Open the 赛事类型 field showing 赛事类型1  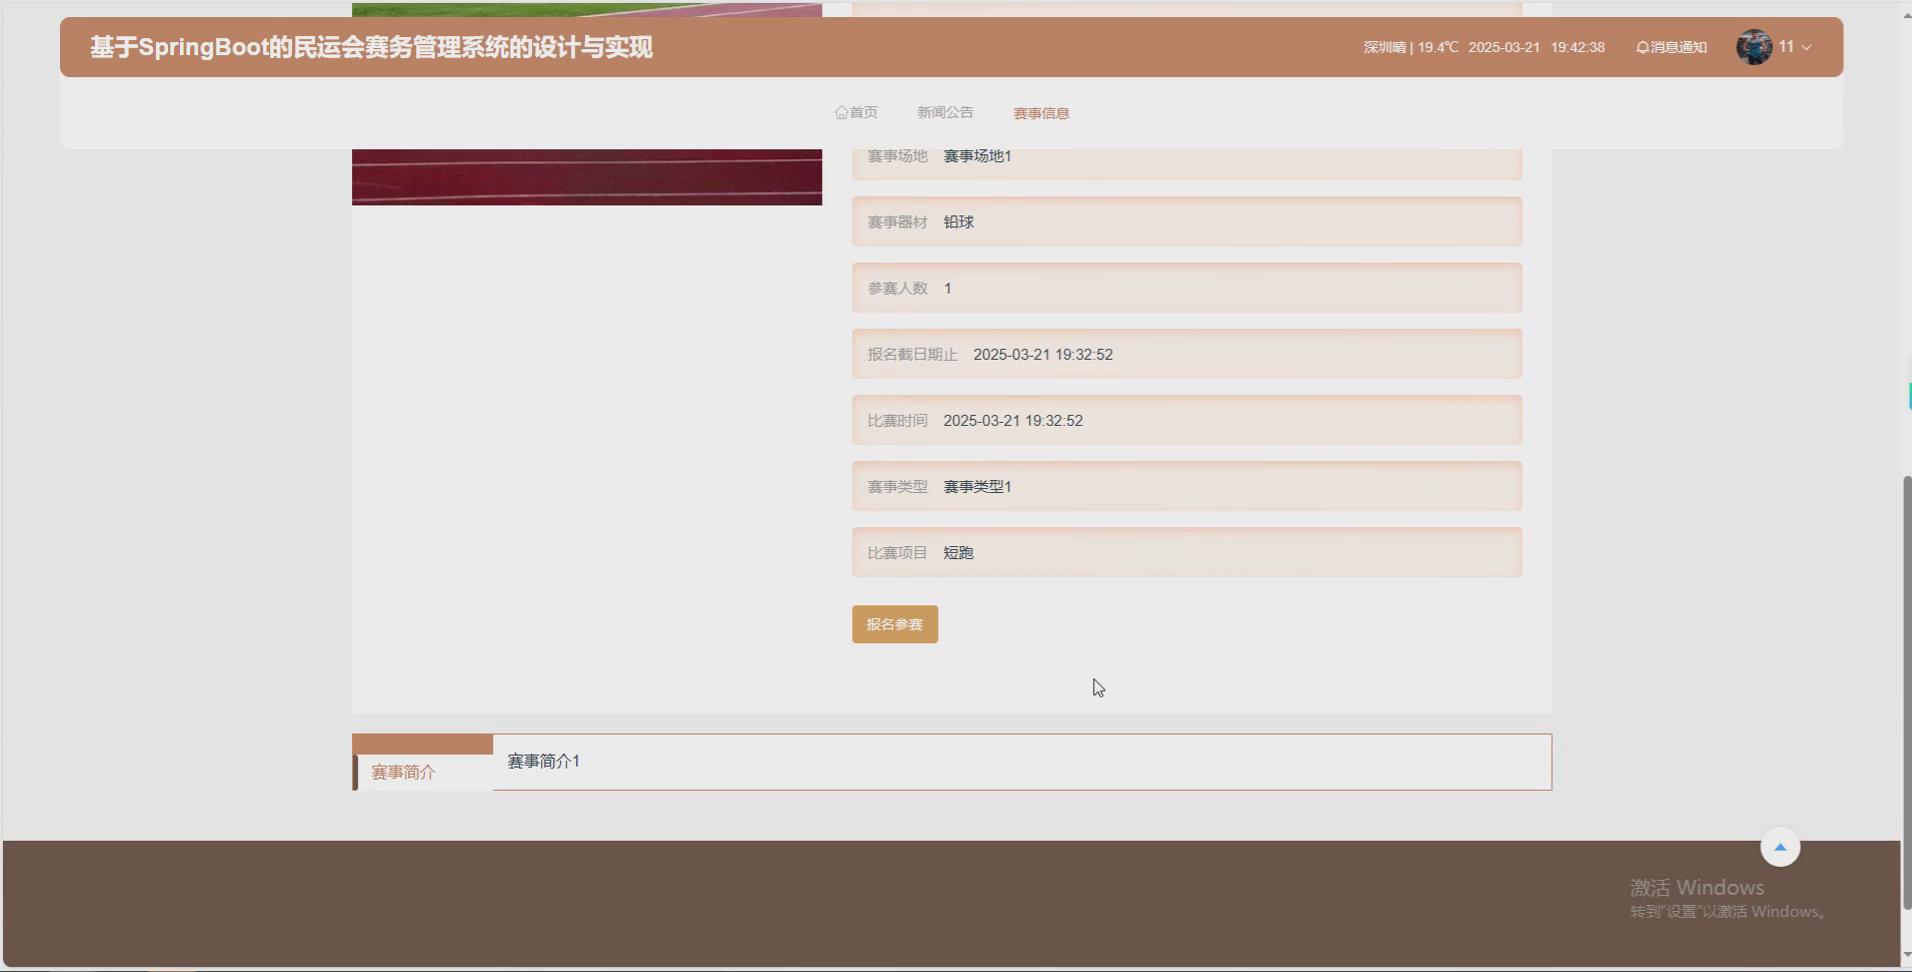click(1185, 486)
